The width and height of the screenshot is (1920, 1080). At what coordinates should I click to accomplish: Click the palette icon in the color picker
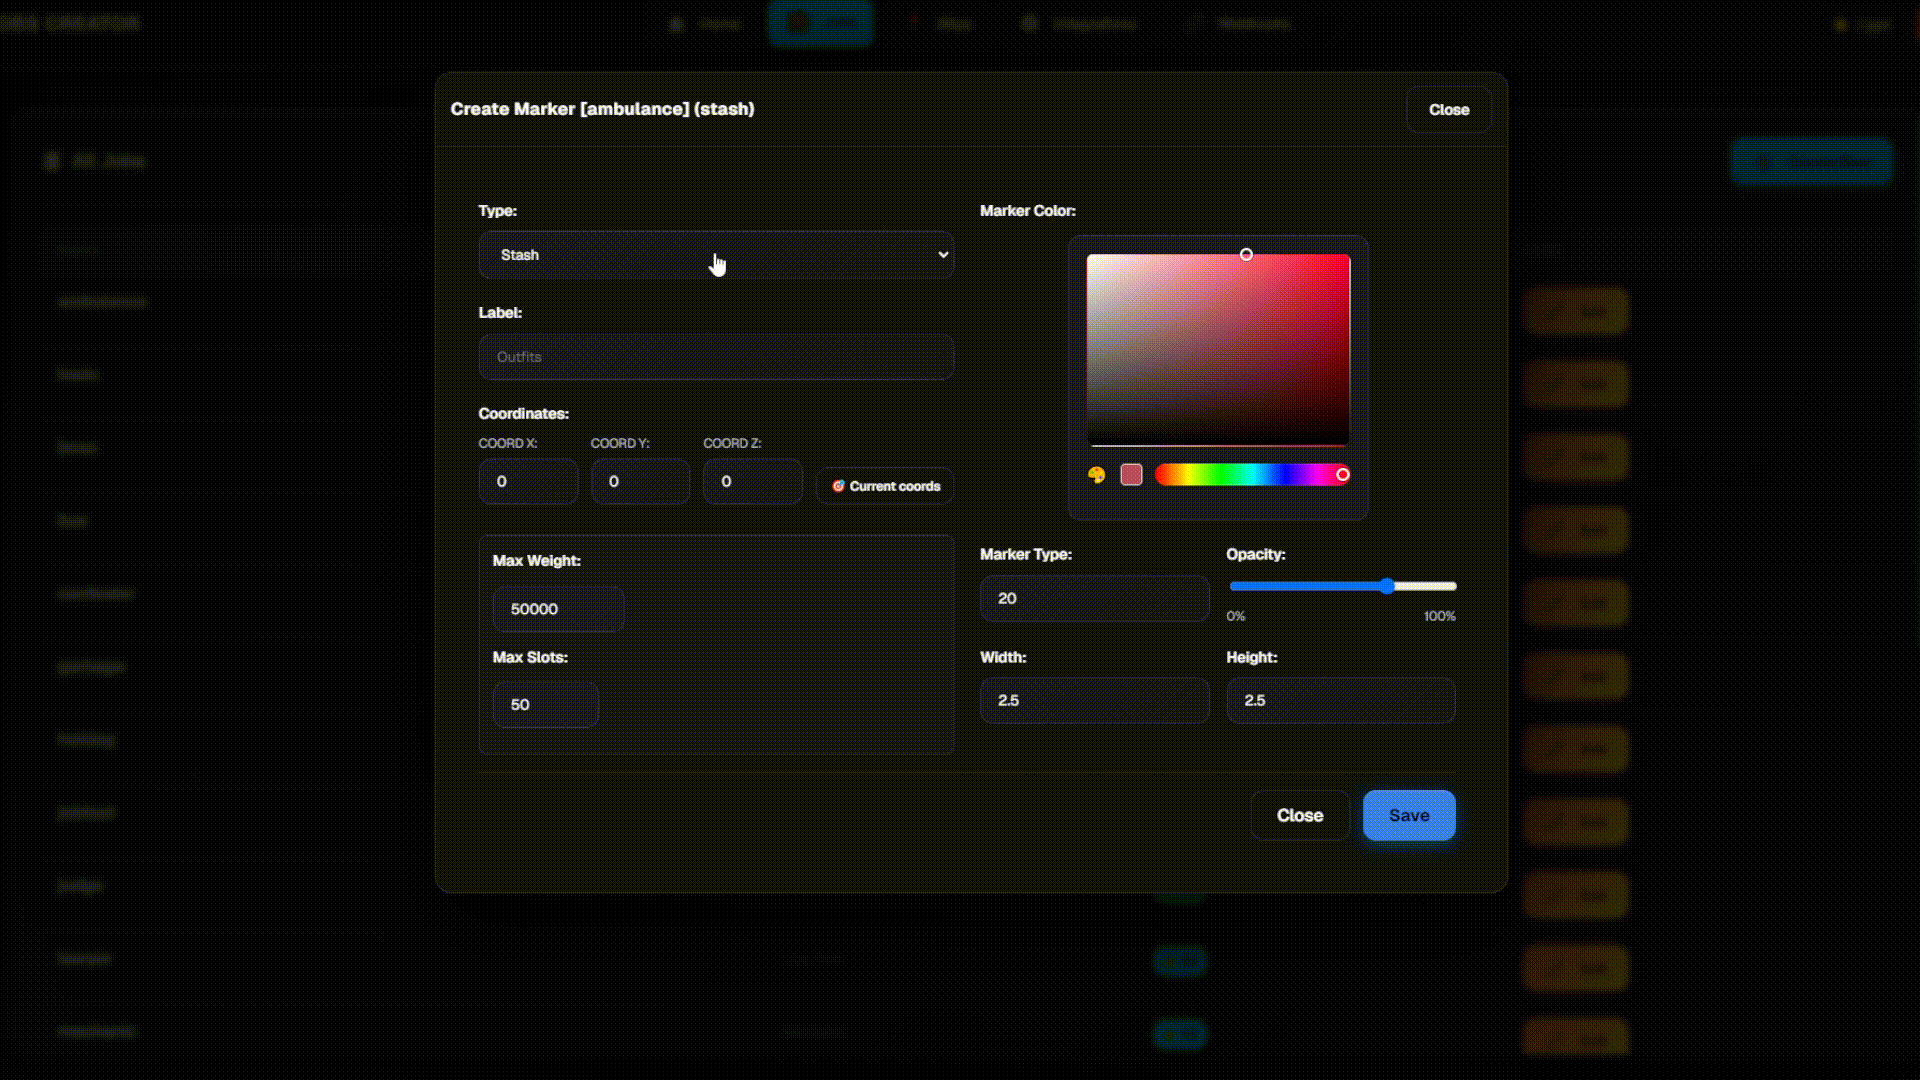click(x=1096, y=475)
